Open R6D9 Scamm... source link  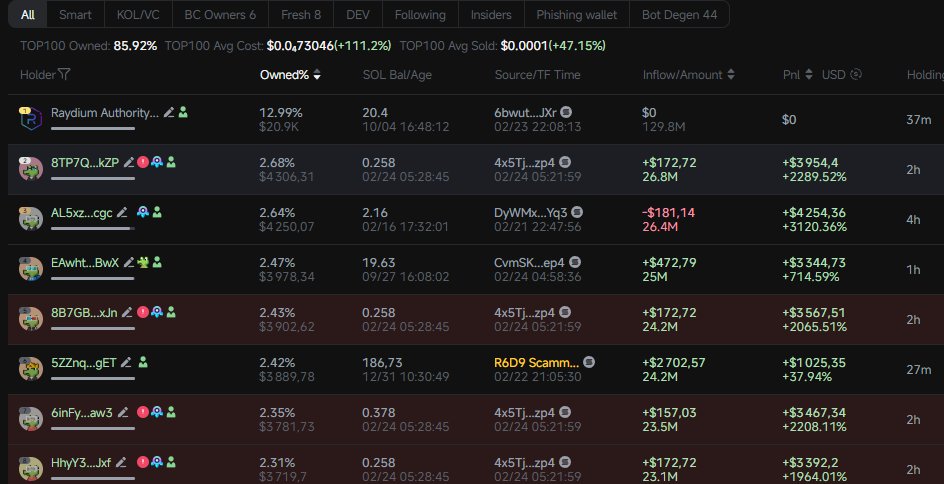[x=536, y=362]
